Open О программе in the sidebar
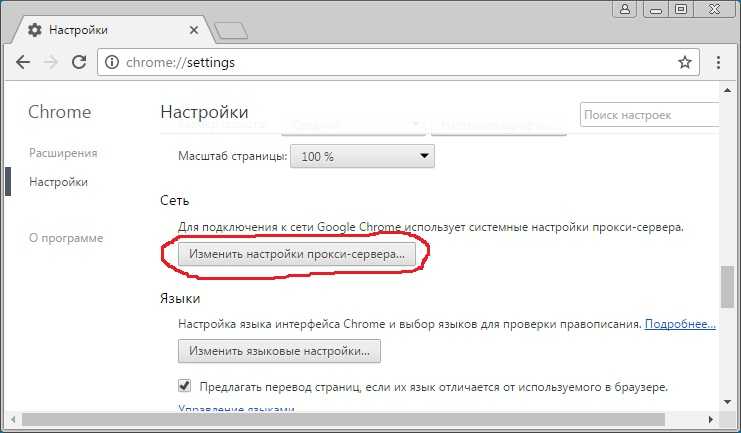Screen dimensions: 741x433 coord(66,238)
